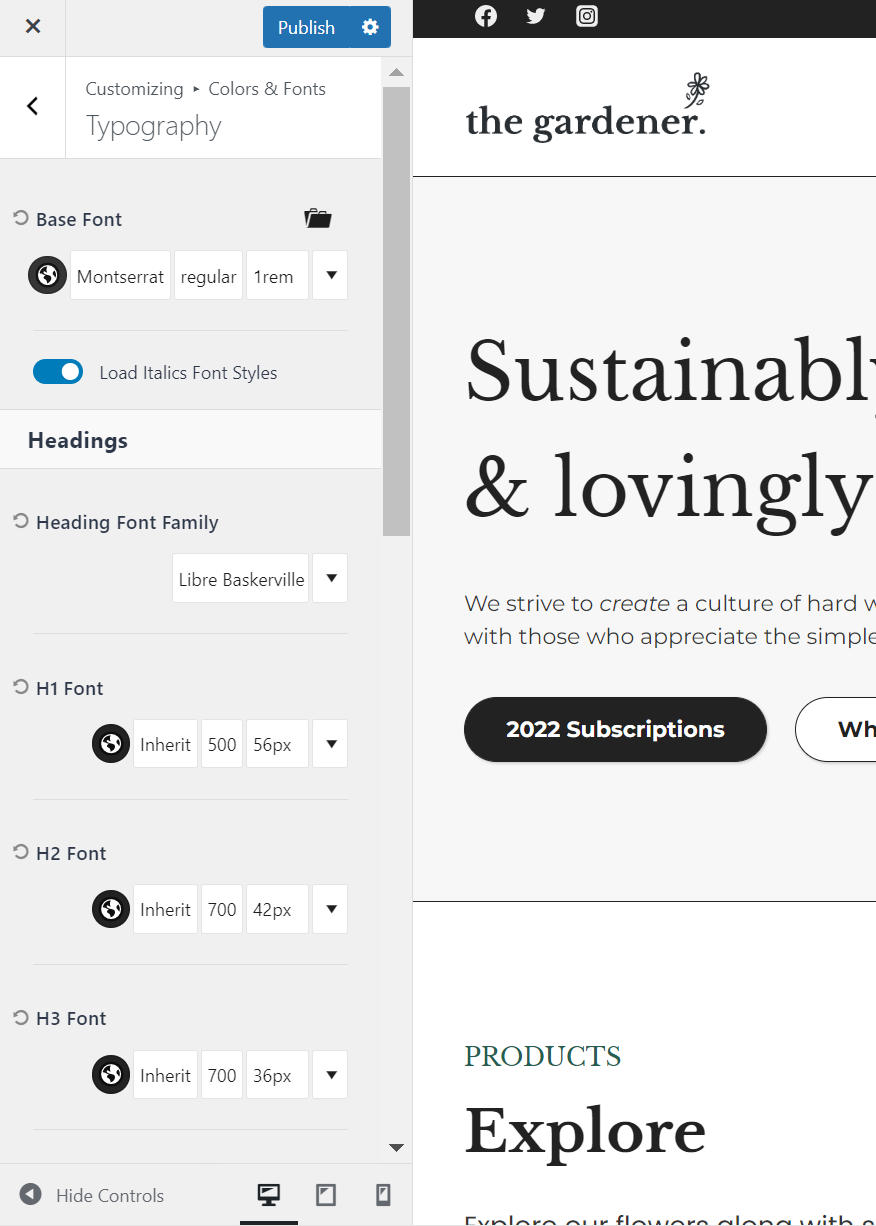Toggle Load Italics Font Styles
The width and height of the screenshot is (876, 1226).
pyautogui.click(x=58, y=372)
